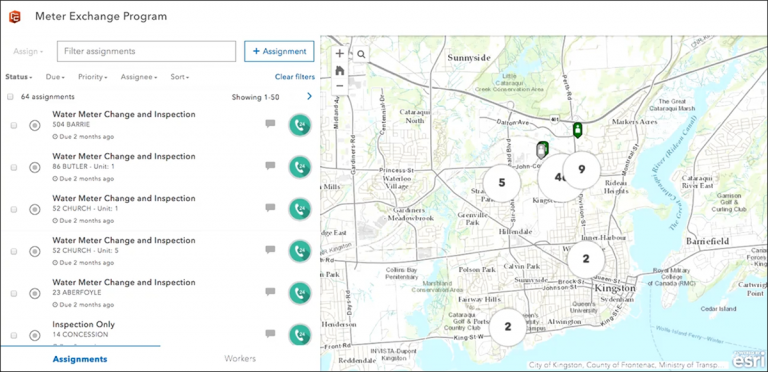Open notes for 86 BUTLER assignment

[x=270, y=166]
